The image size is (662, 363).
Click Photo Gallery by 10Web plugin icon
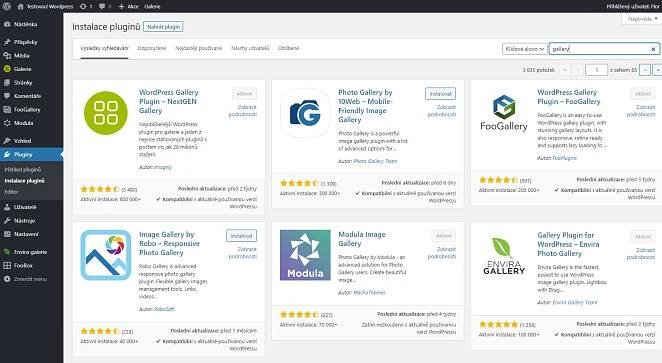[x=305, y=113]
